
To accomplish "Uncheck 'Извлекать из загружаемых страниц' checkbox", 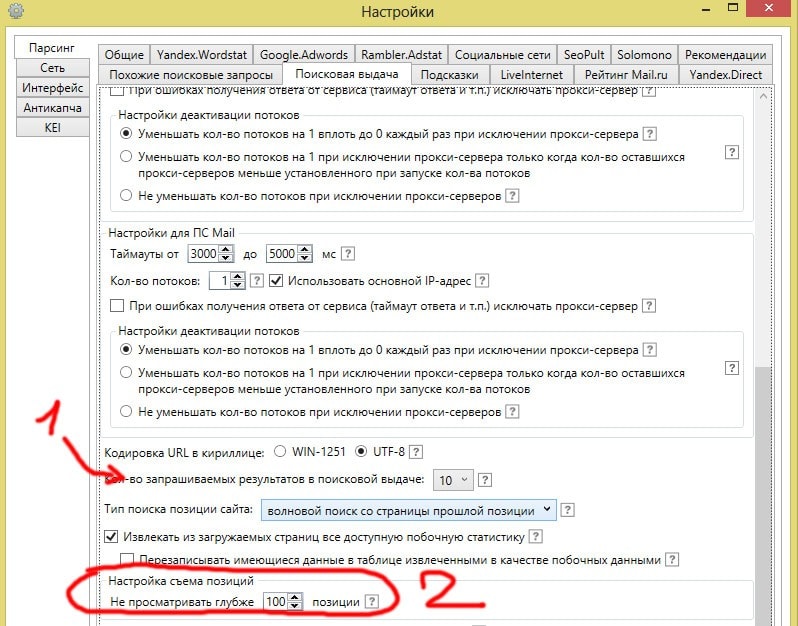I will tap(111, 536).
